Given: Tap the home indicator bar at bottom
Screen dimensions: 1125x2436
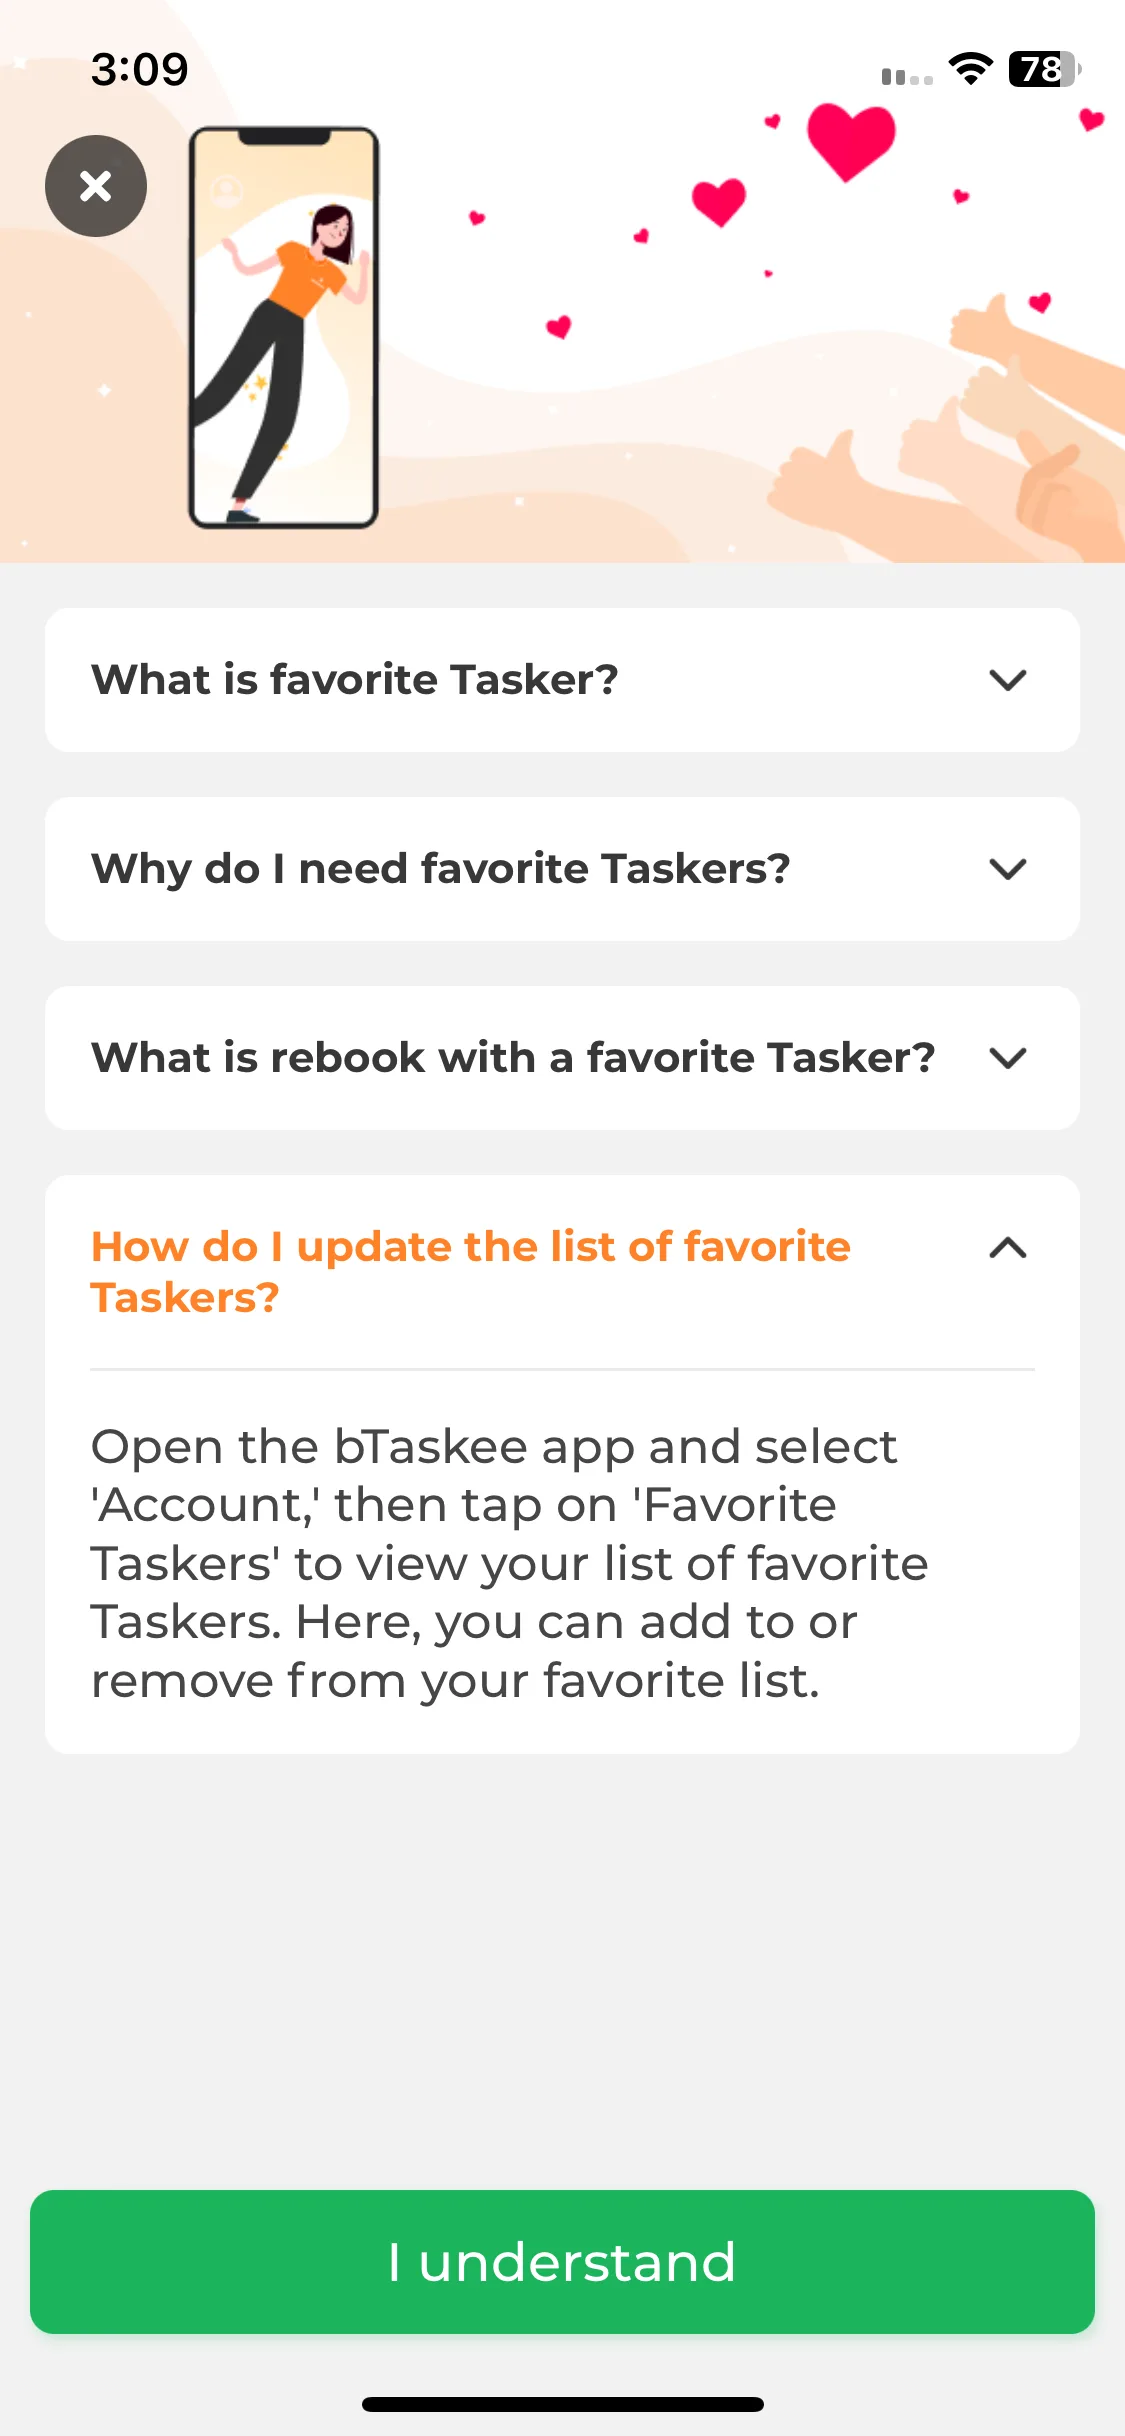Looking at the screenshot, I should coord(562,2404).
